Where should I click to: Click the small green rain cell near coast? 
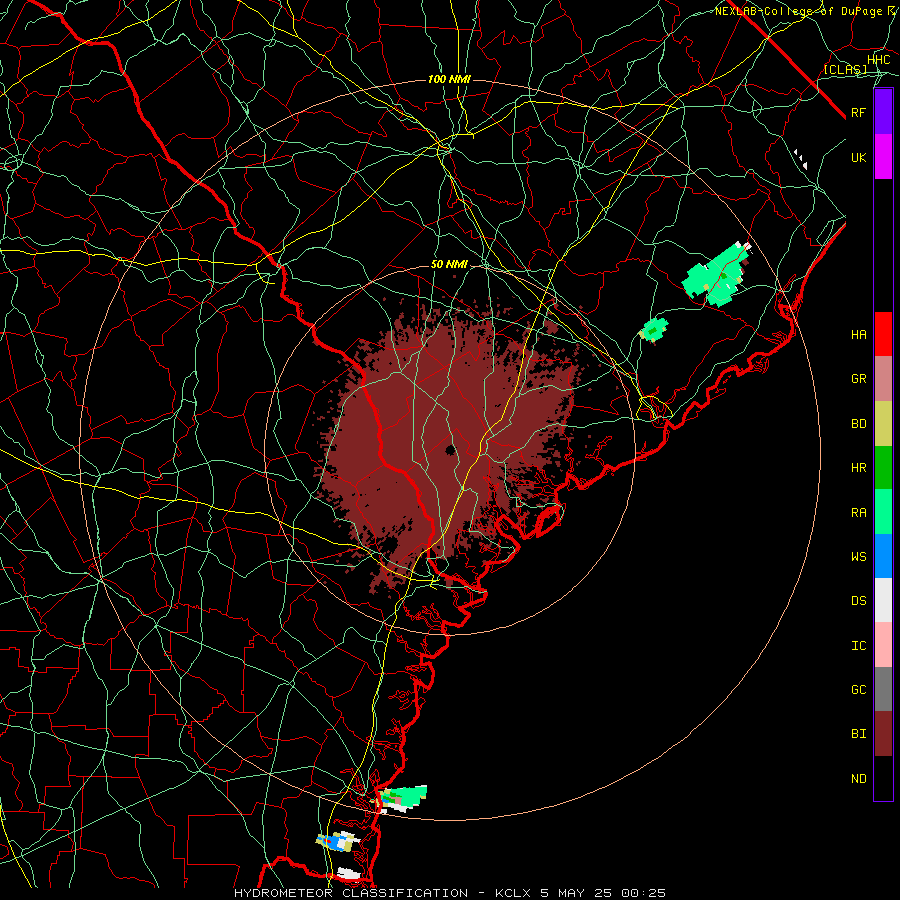pyautogui.click(x=654, y=330)
